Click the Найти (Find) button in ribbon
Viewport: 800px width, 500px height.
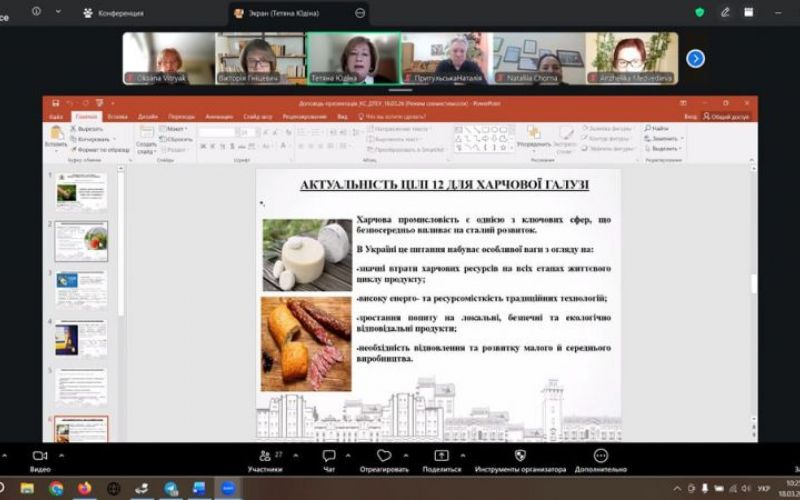657,128
